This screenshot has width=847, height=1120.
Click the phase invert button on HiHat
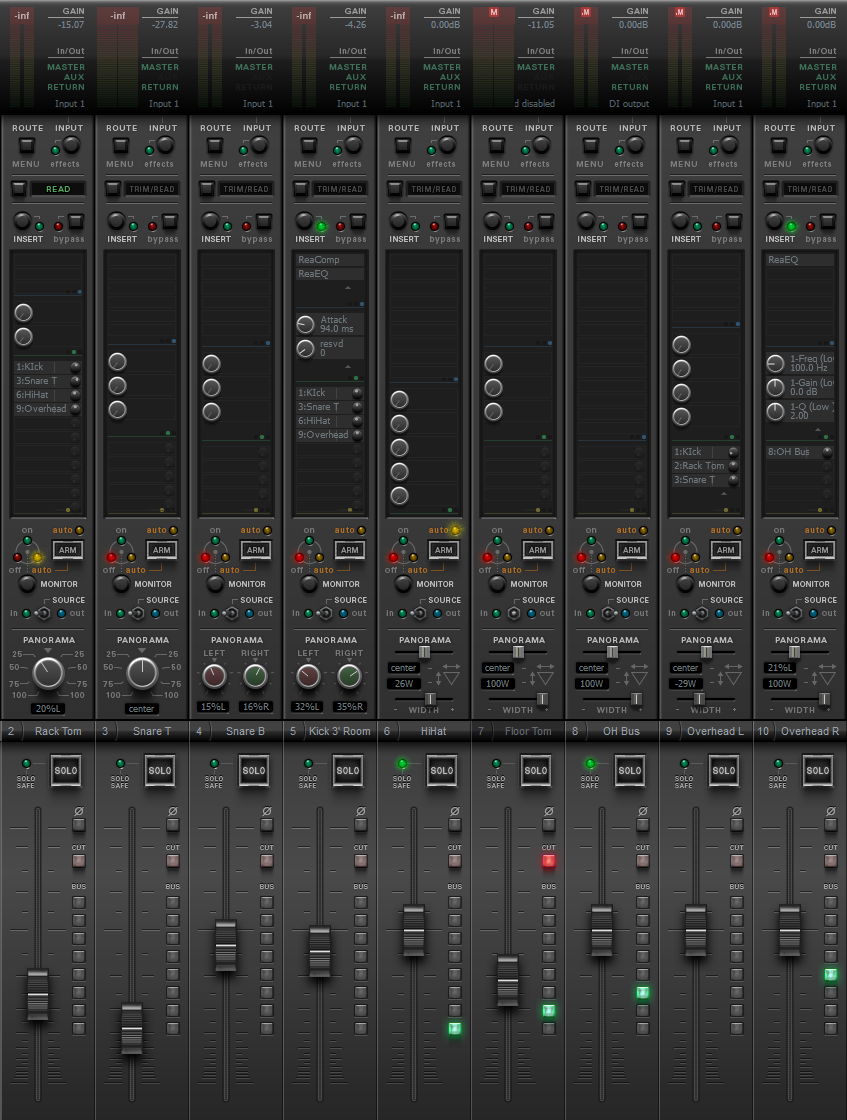tap(455, 825)
